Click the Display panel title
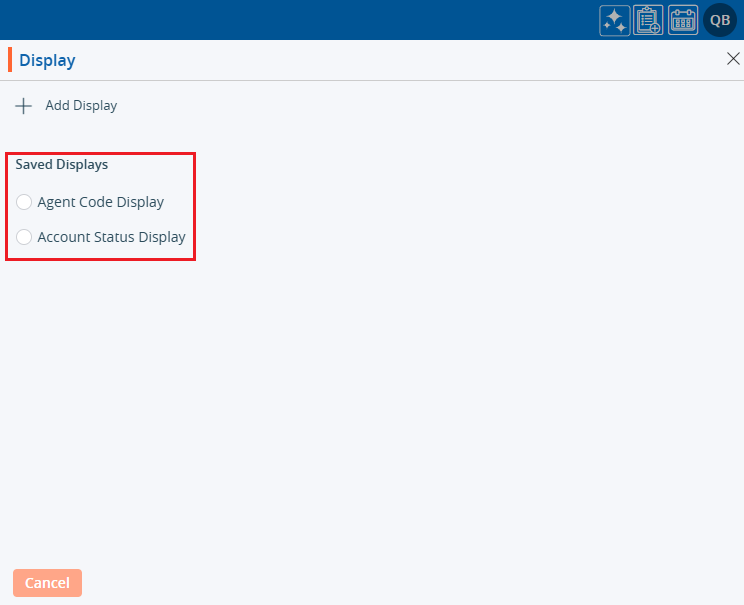 click(x=47, y=60)
